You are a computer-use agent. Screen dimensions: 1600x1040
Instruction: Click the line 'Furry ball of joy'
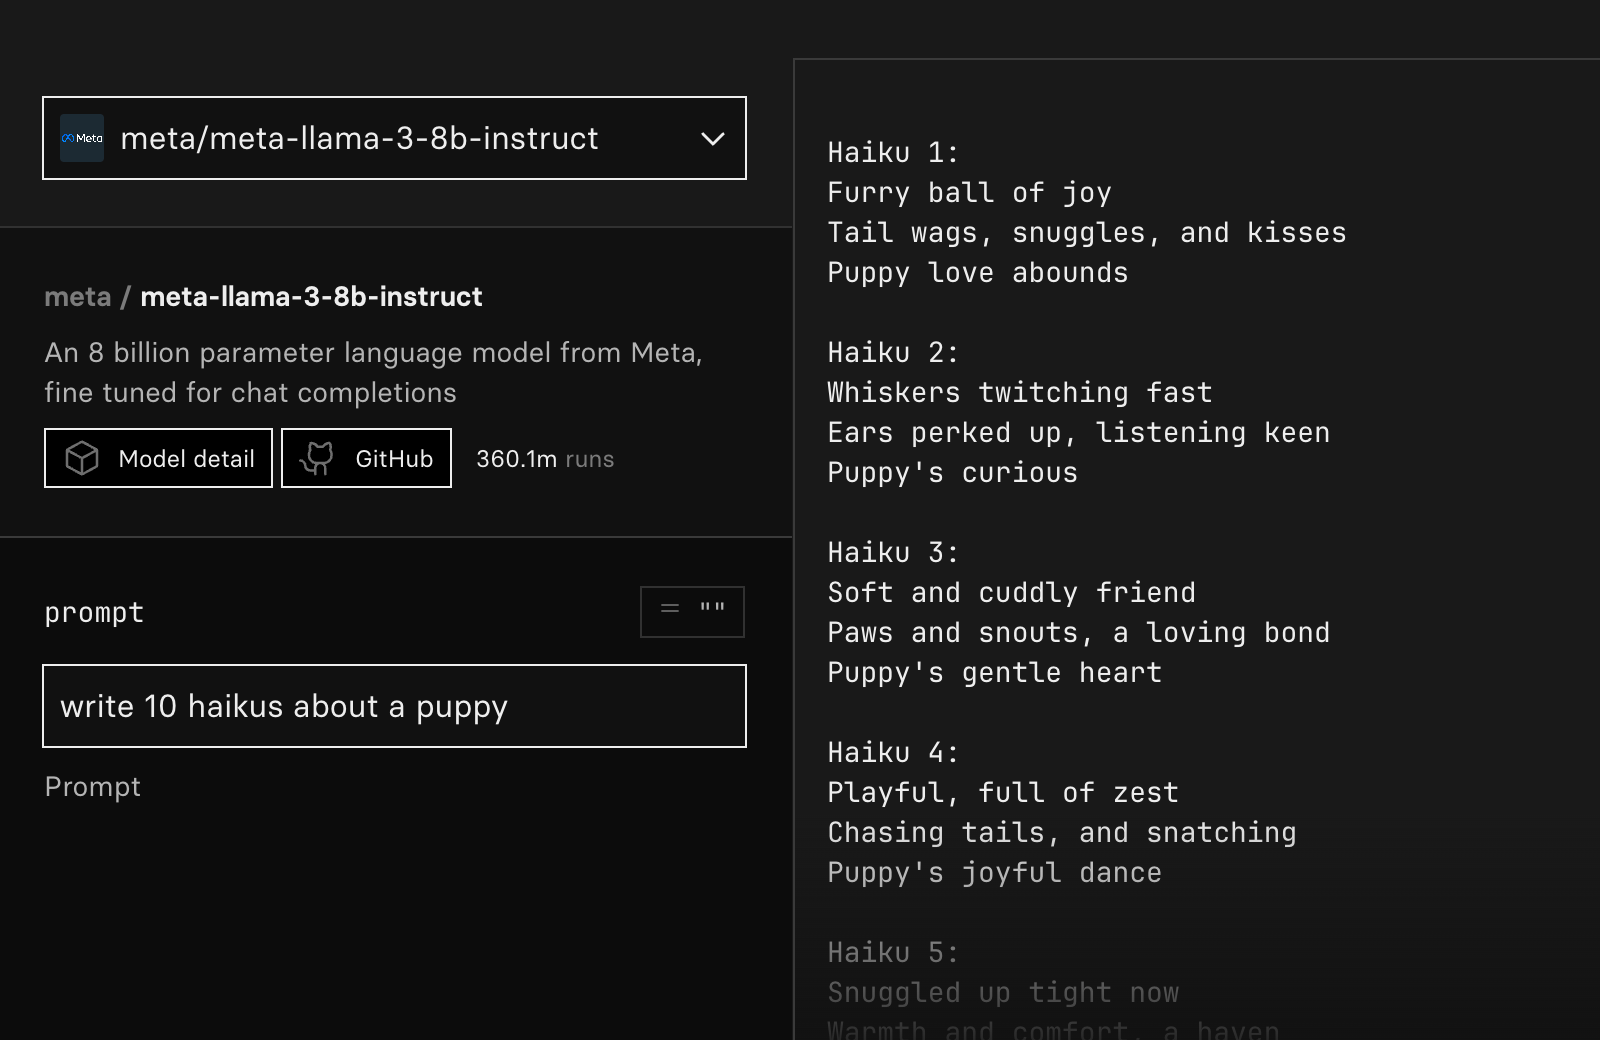click(x=969, y=192)
